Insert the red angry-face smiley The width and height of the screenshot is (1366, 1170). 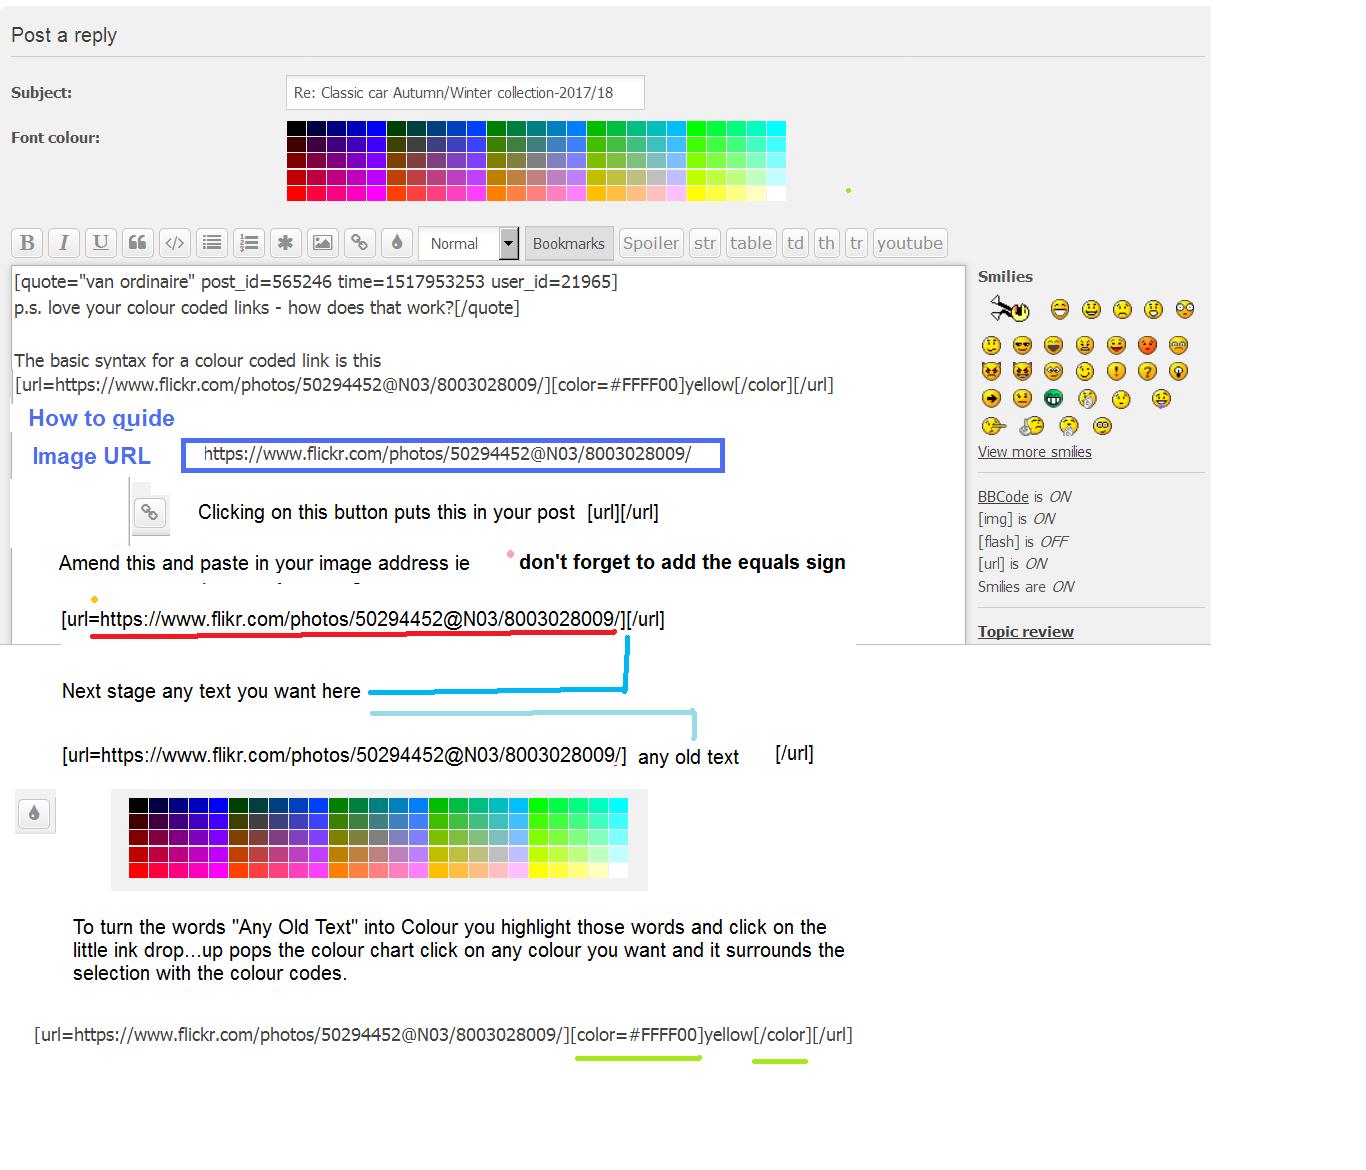1147,345
